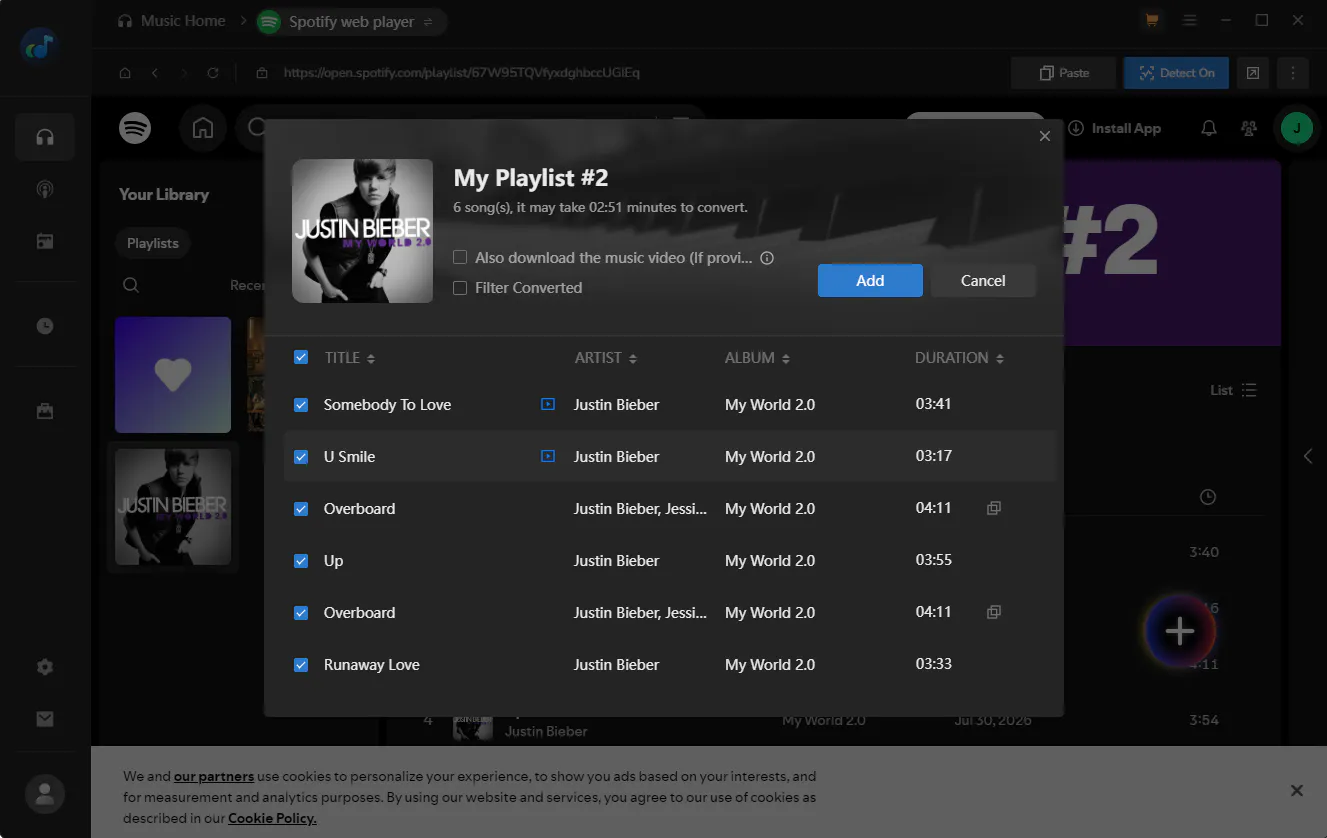Uncheck the U Smile checkbox
This screenshot has height=838, width=1327.
301,457
